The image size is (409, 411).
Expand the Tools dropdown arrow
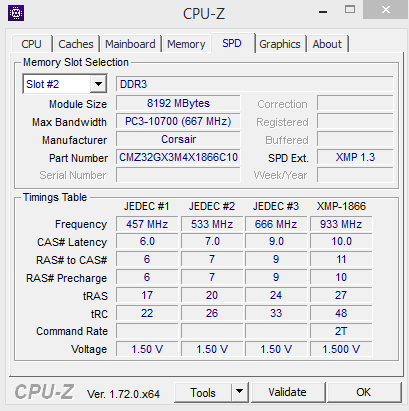coord(239,392)
